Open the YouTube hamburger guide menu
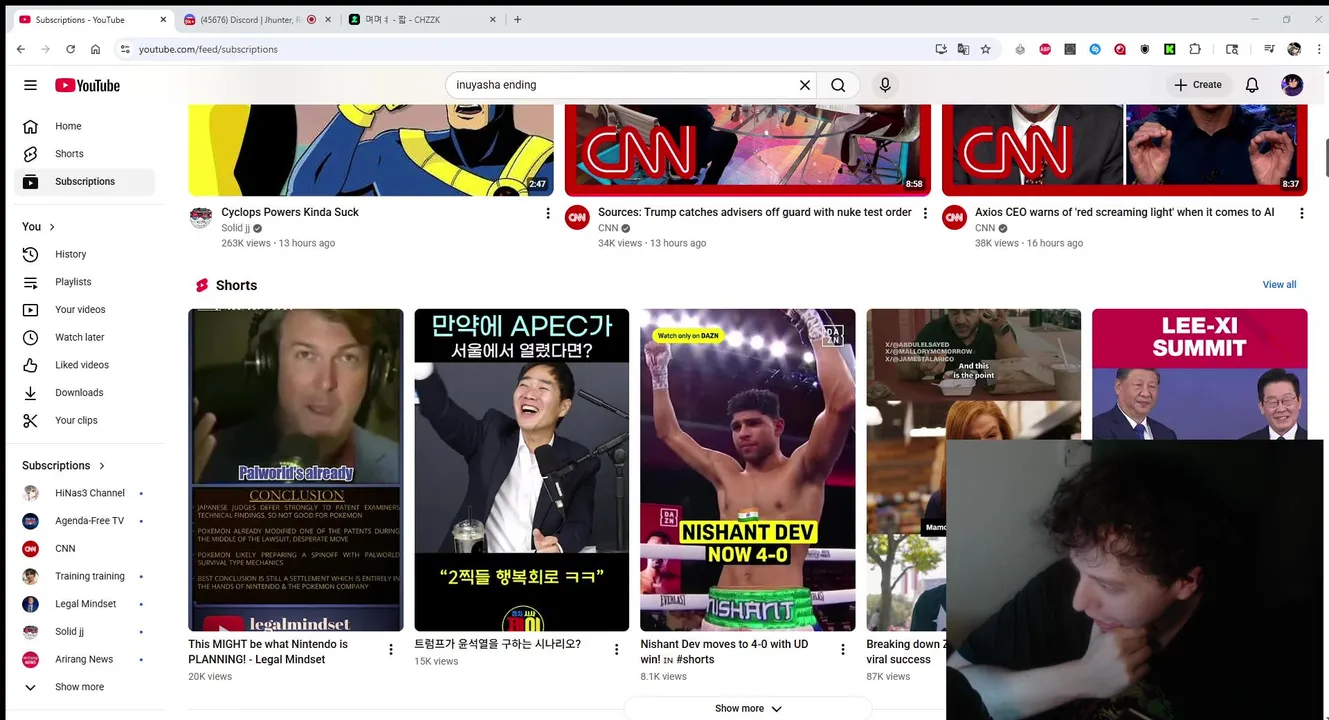 [x=30, y=85]
